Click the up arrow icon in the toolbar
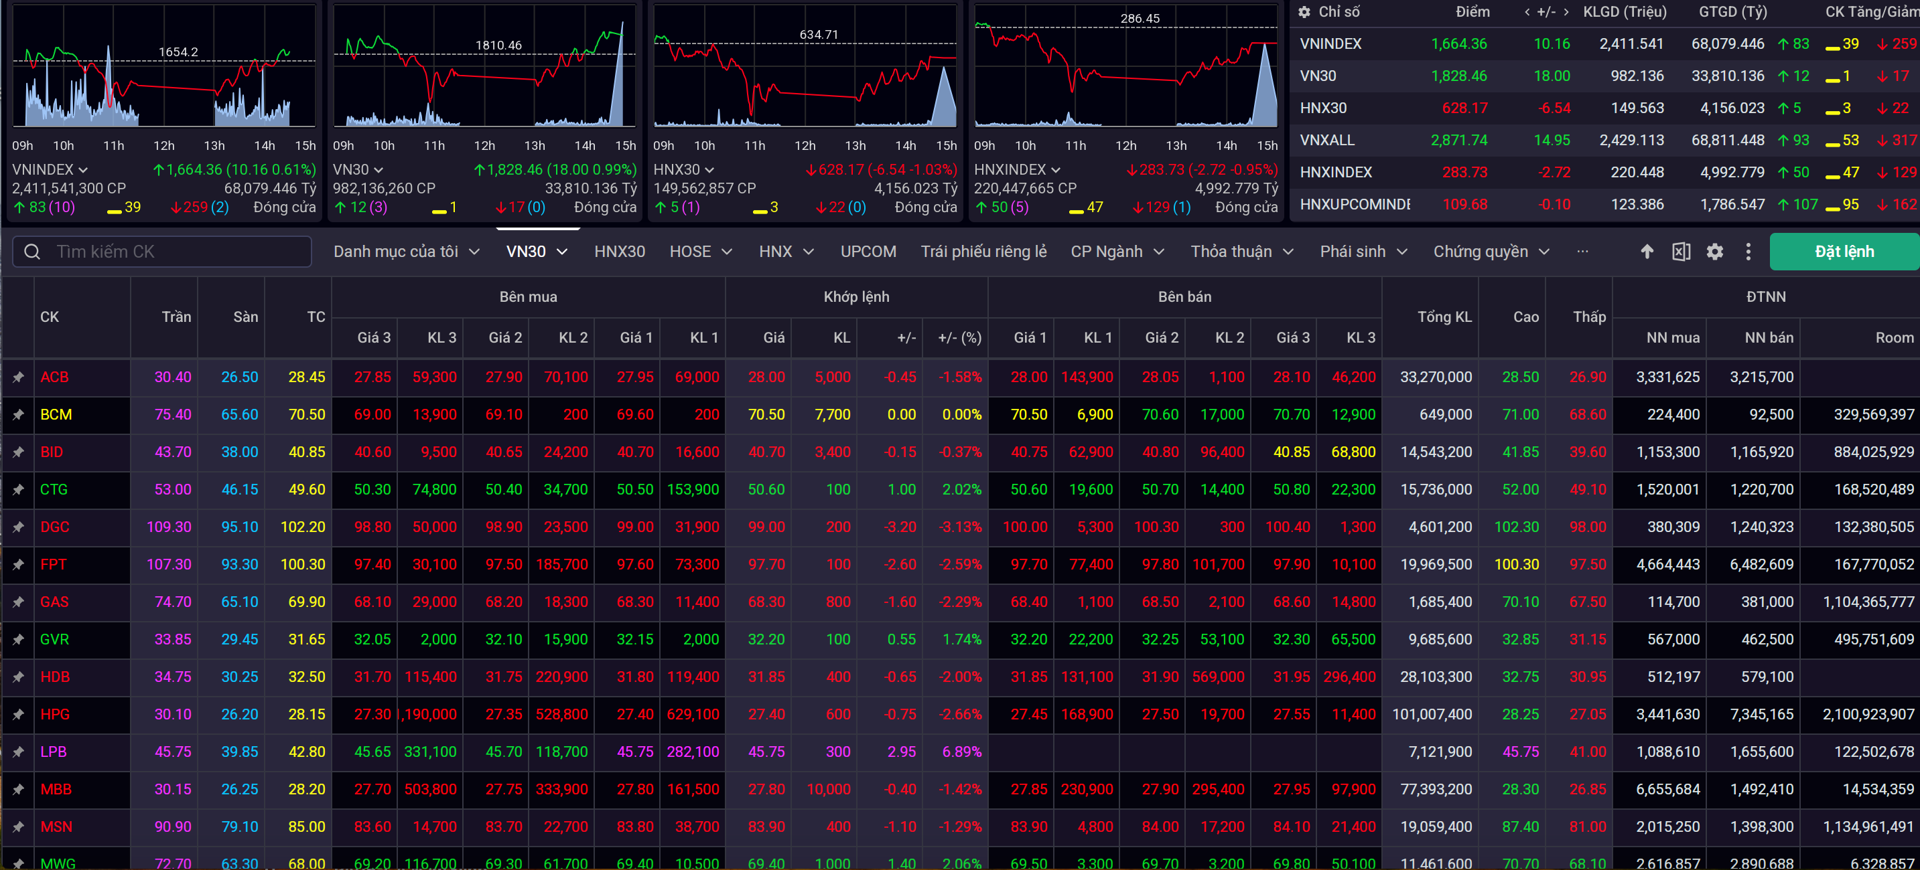The height and width of the screenshot is (870, 1920). tap(1647, 252)
